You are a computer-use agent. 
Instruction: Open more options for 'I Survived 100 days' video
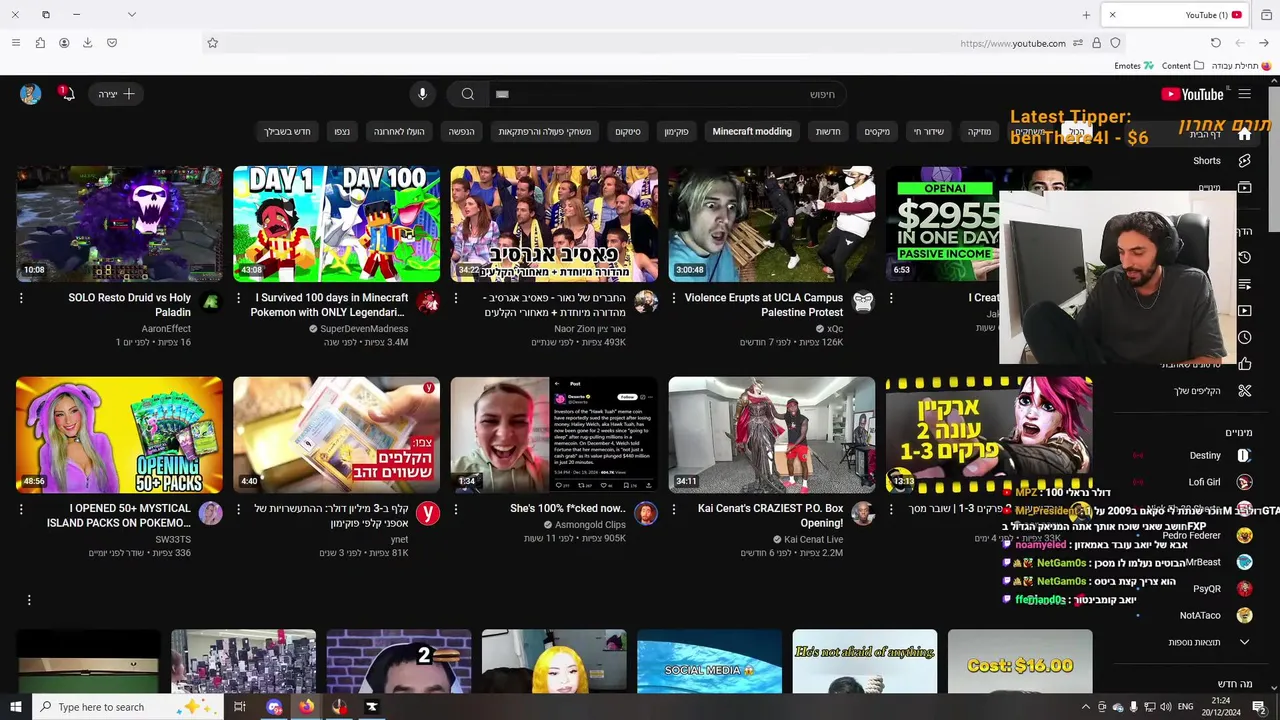coord(238,298)
